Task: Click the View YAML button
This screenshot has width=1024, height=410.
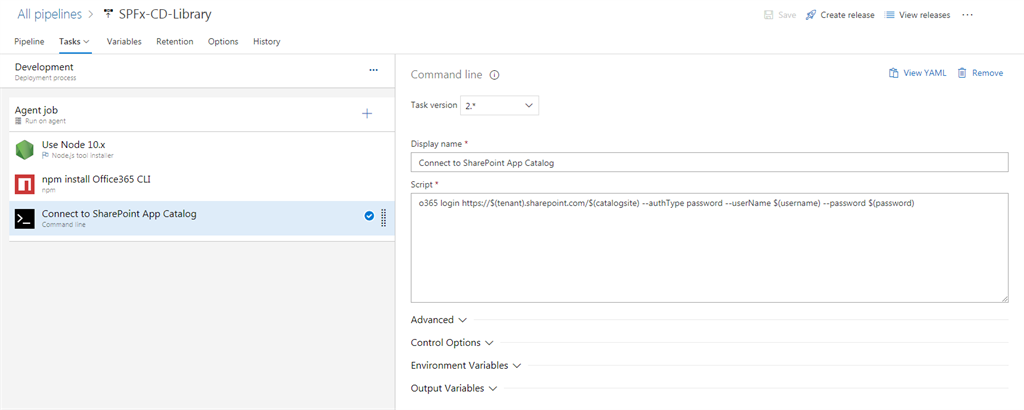Action: pos(916,73)
